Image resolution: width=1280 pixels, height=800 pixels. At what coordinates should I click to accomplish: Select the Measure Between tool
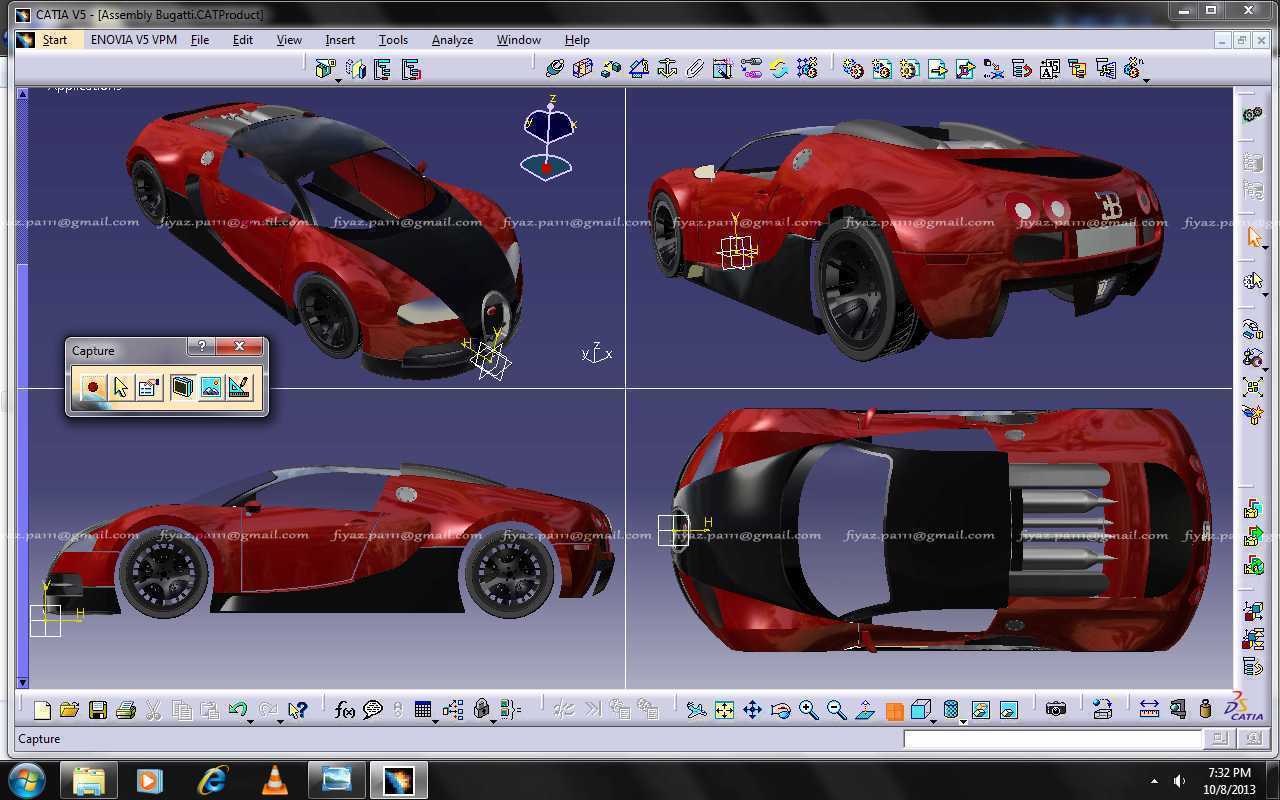coord(1149,710)
